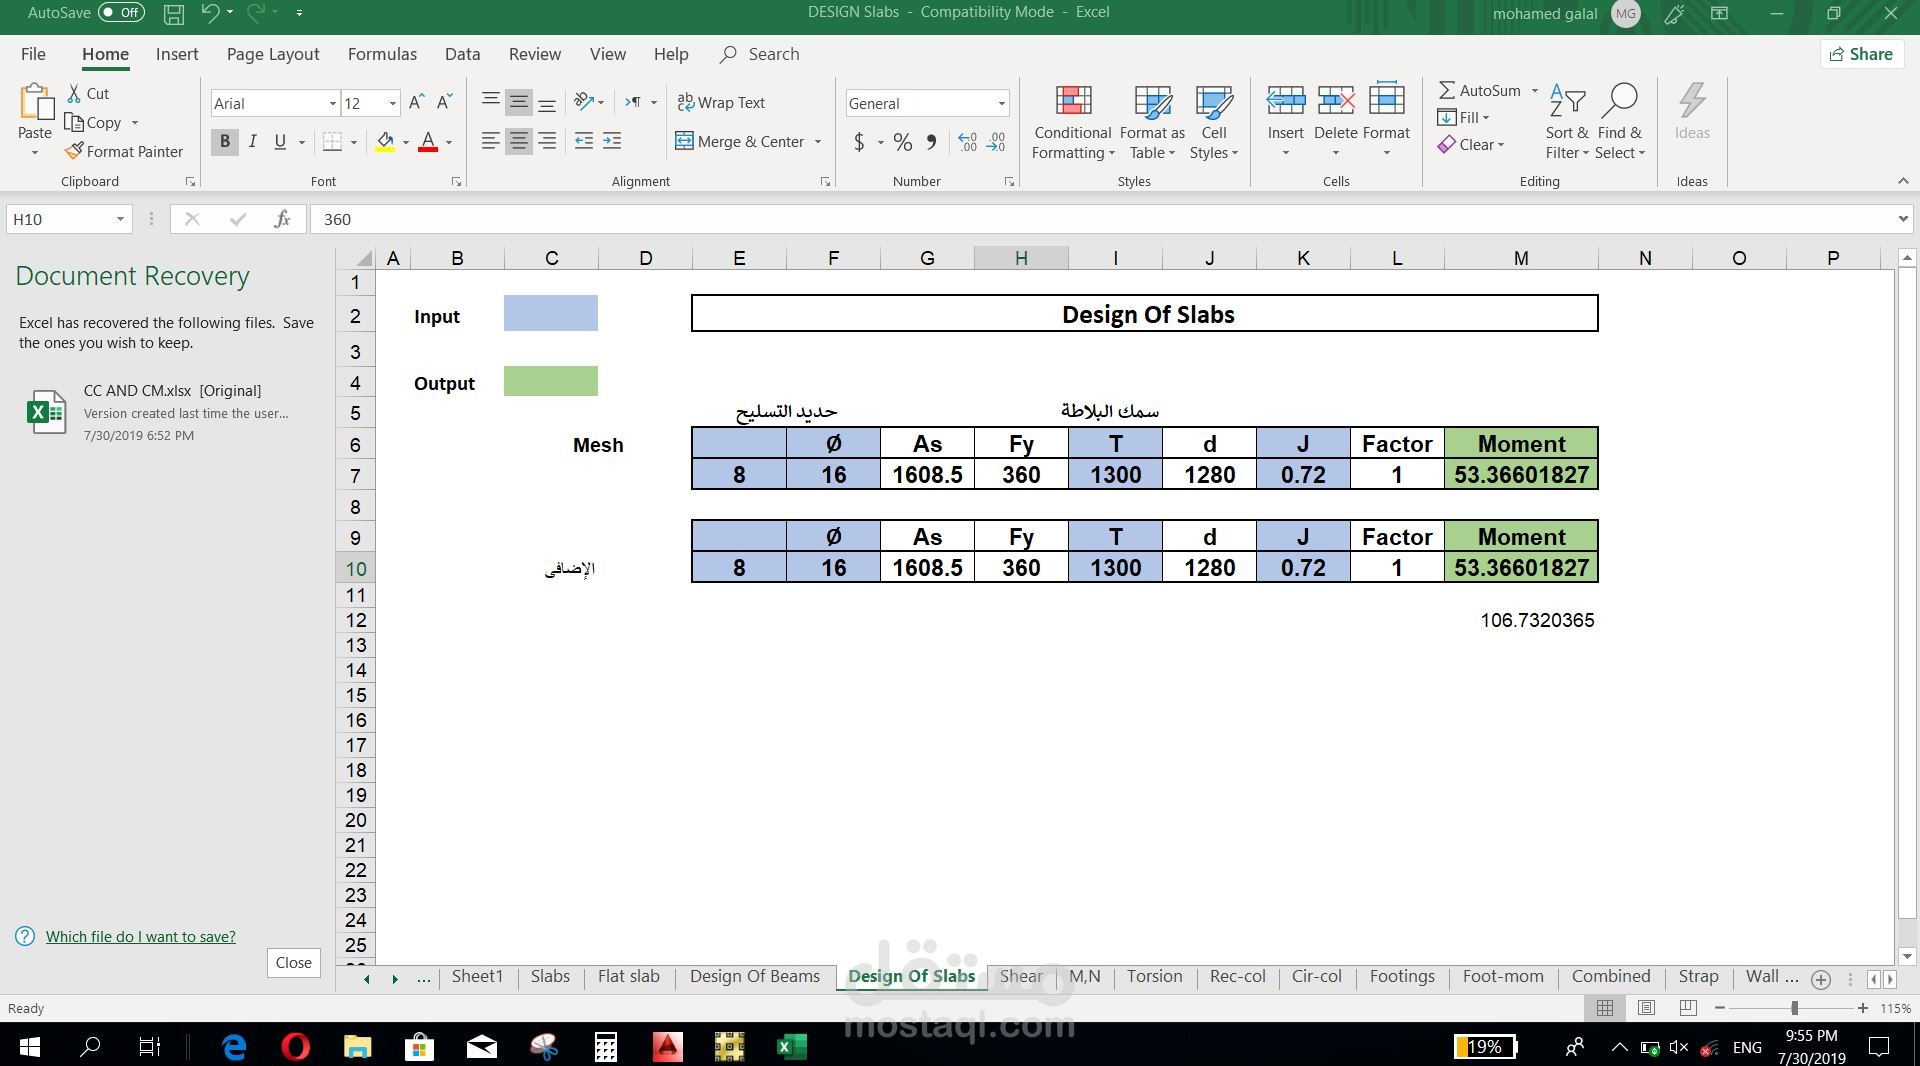Click the Copy button

93,122
